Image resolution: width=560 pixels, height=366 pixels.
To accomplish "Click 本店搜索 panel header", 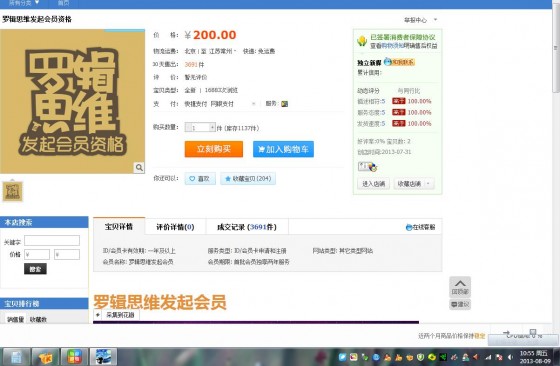I will pyautogui.click(x=44, y=222).
